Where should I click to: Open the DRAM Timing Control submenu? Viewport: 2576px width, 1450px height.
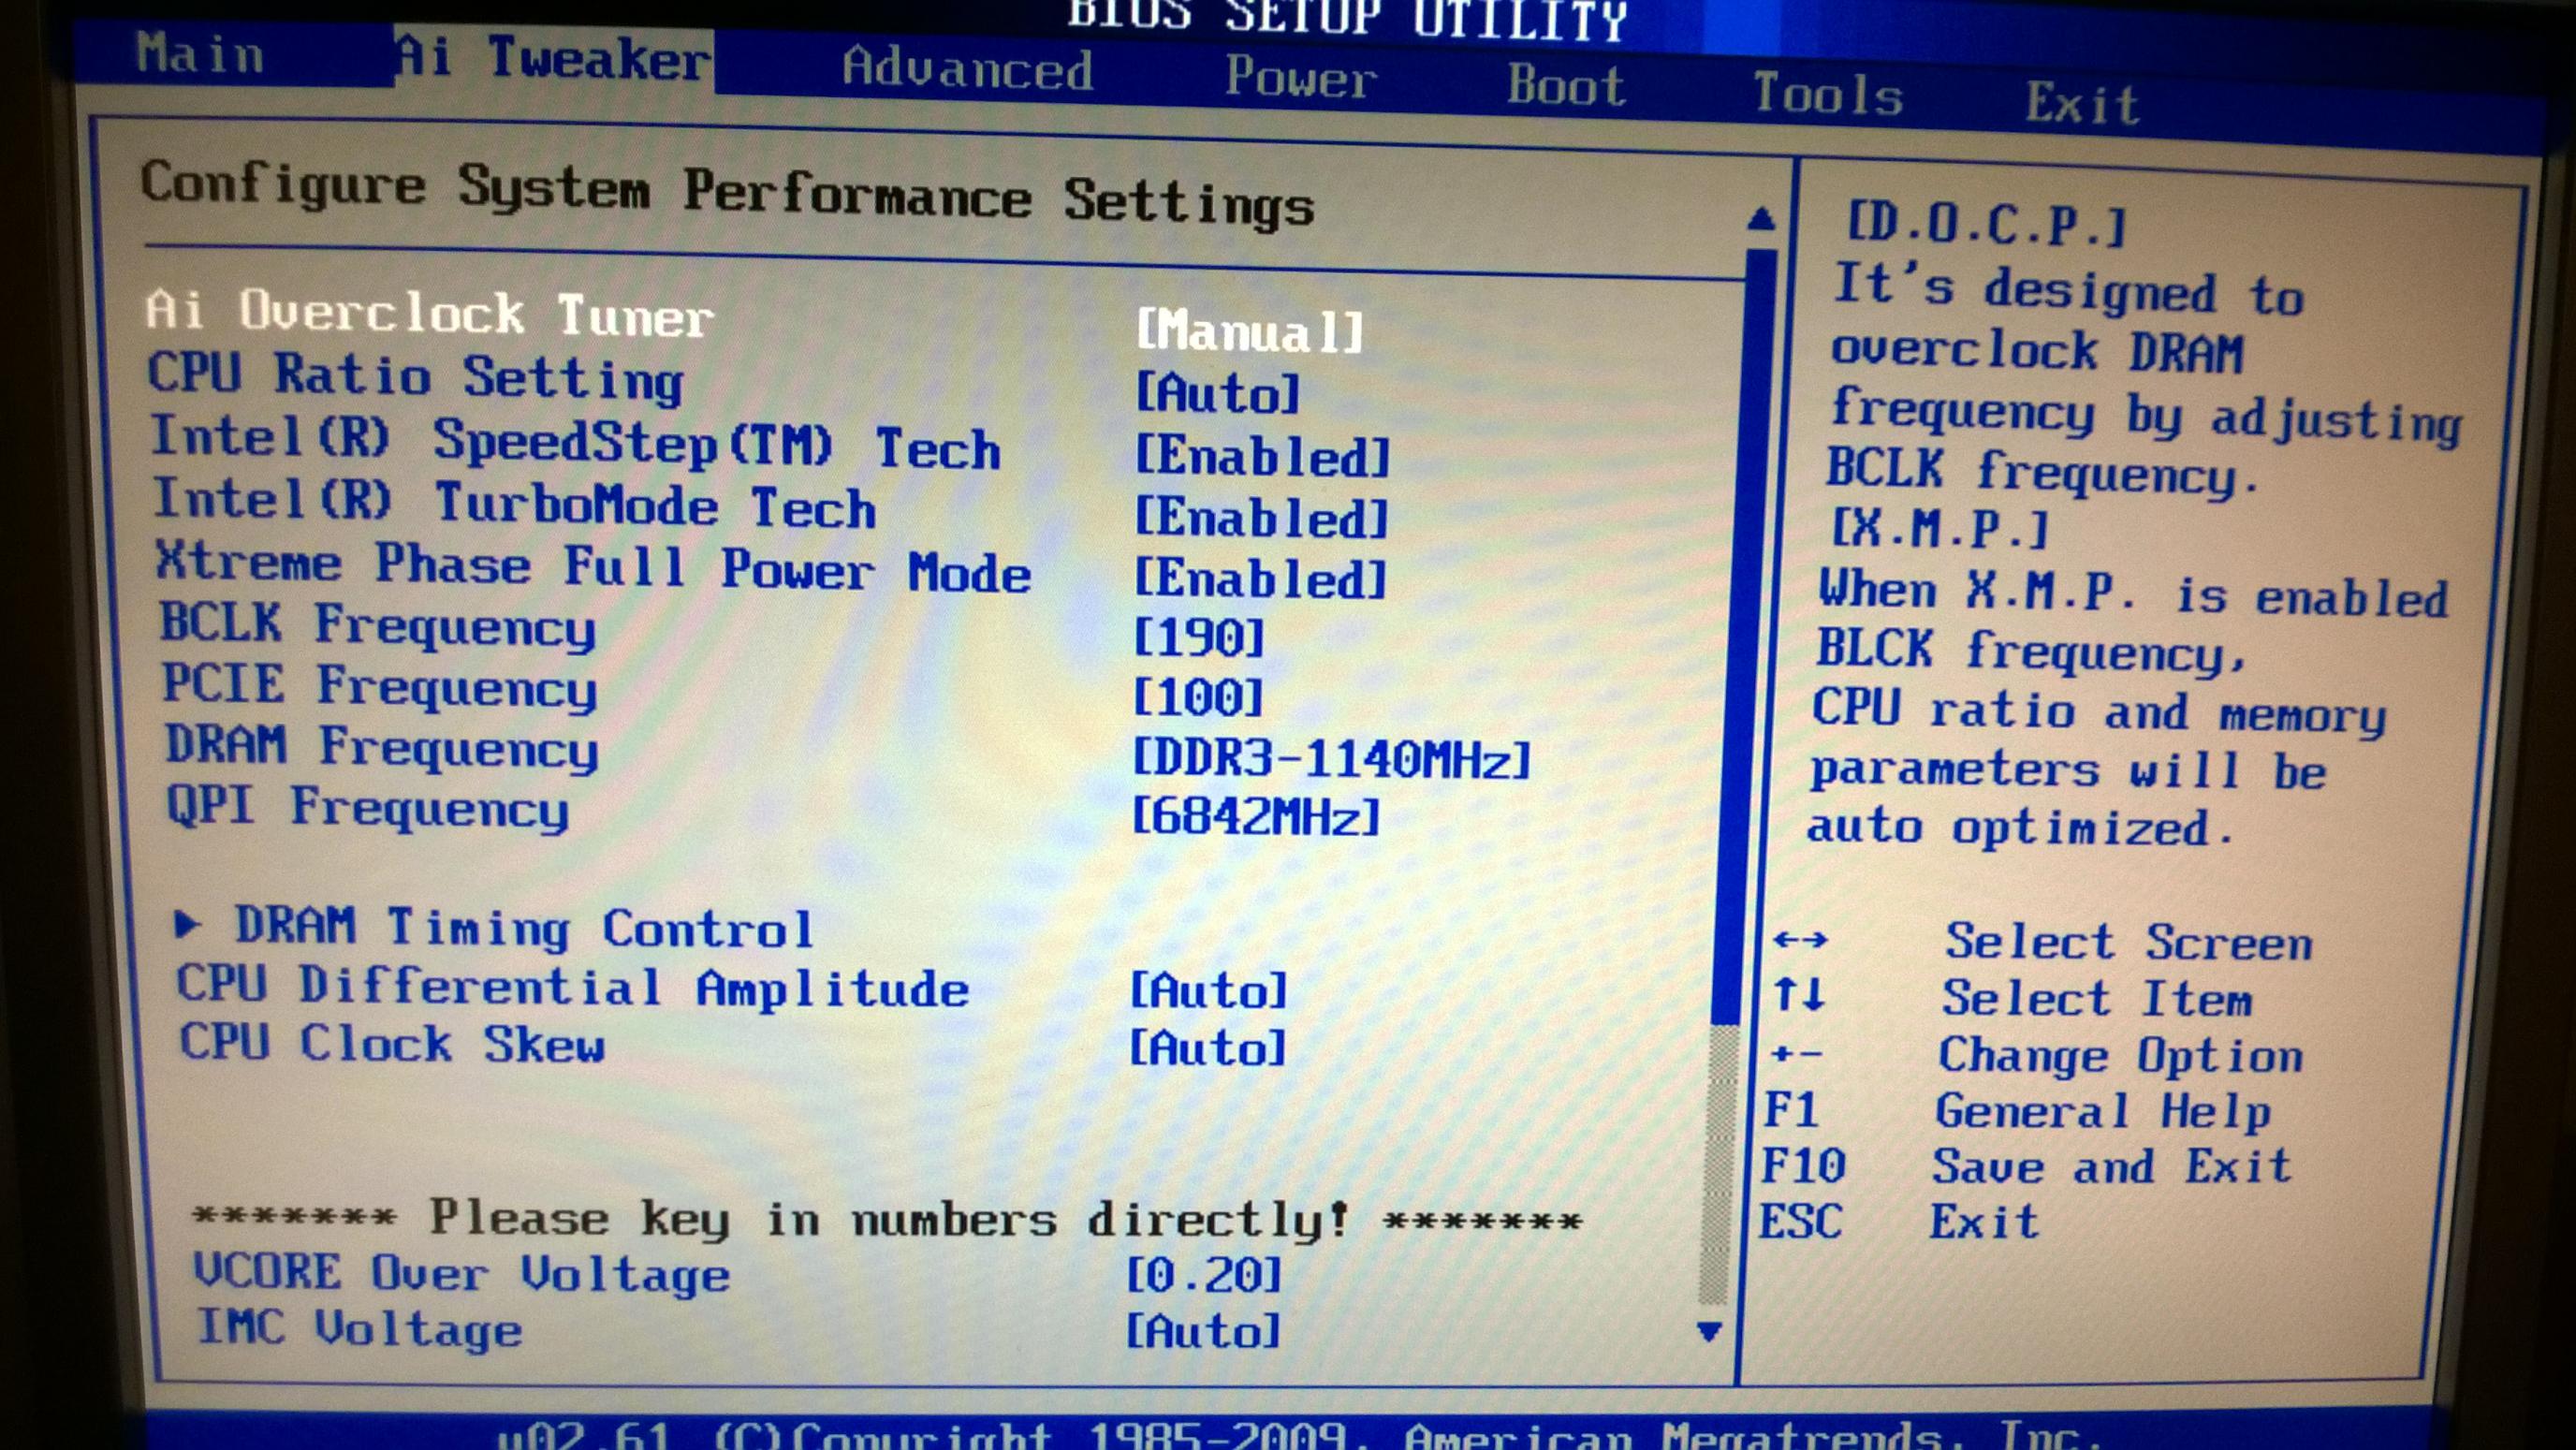pos(523,927)
